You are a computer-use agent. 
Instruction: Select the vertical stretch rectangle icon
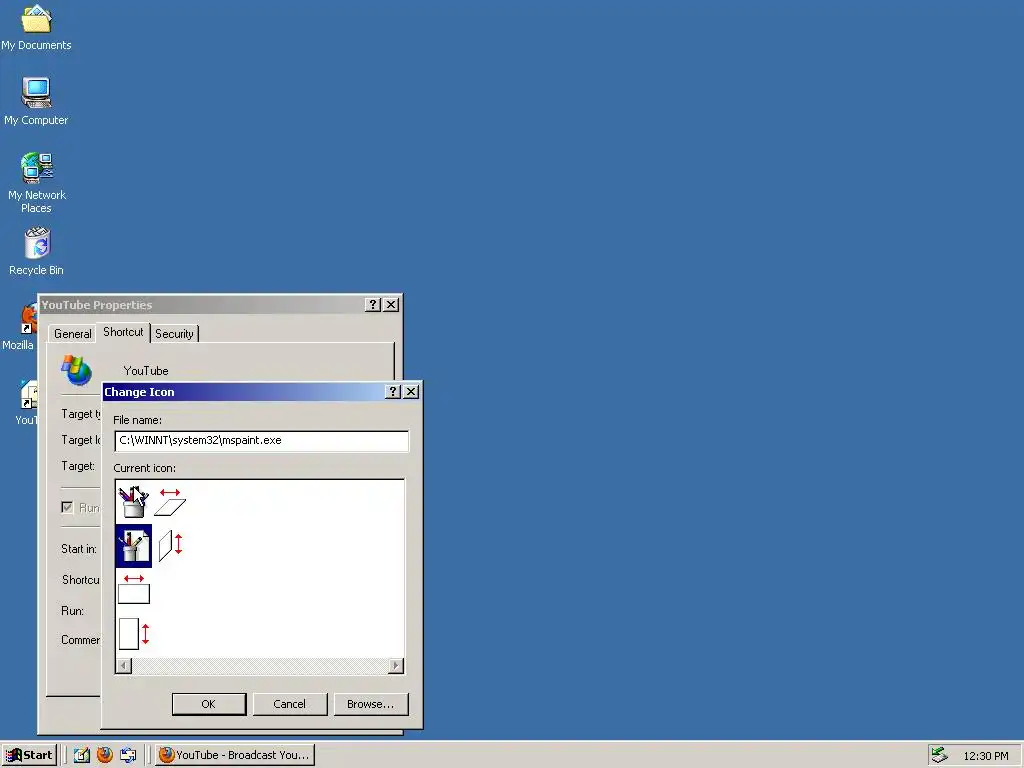pyautogui.click(x=135, y=633)
